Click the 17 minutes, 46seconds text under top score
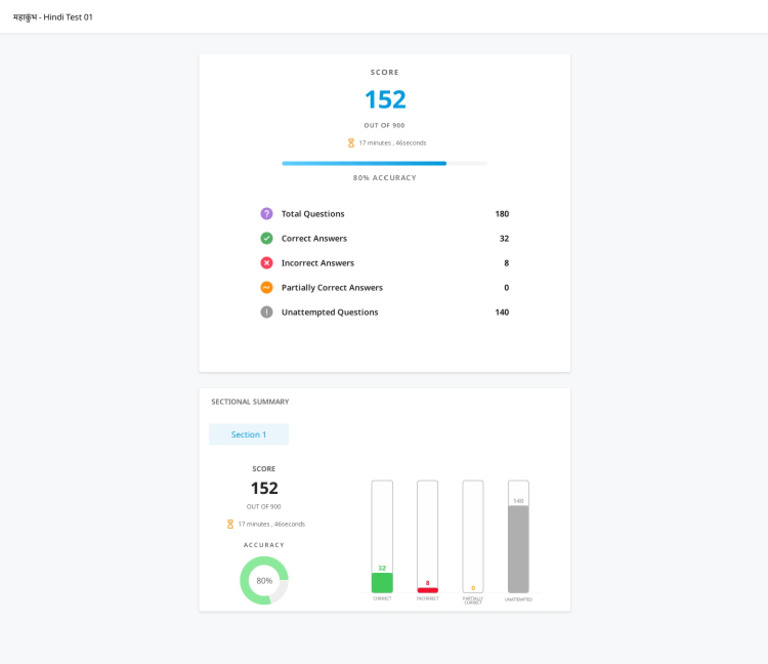Screen dimensions: 768x664 (392, 143)
